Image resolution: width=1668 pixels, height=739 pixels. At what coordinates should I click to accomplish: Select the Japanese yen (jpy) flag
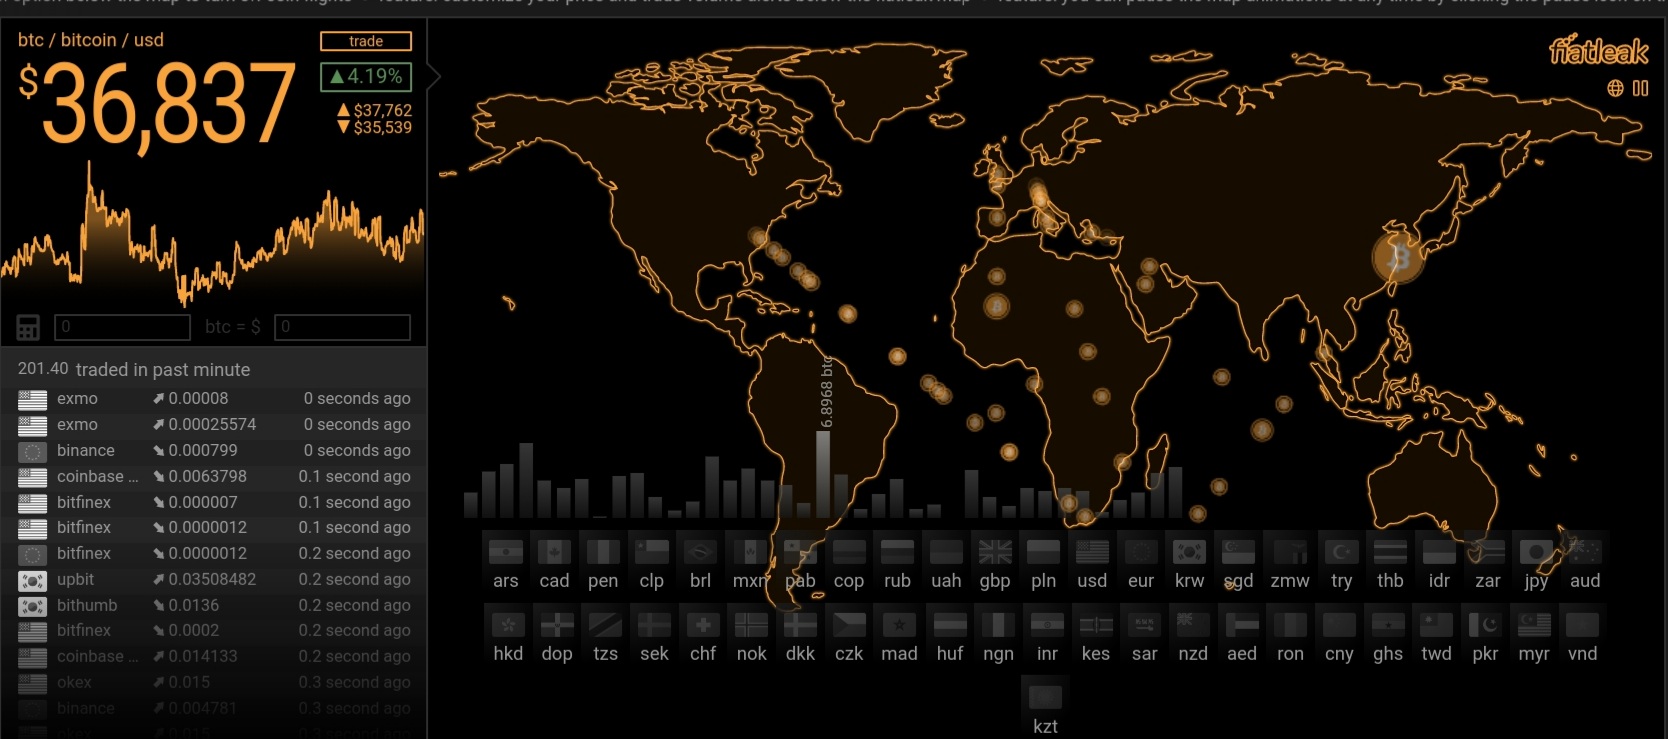pos(1536,553)
